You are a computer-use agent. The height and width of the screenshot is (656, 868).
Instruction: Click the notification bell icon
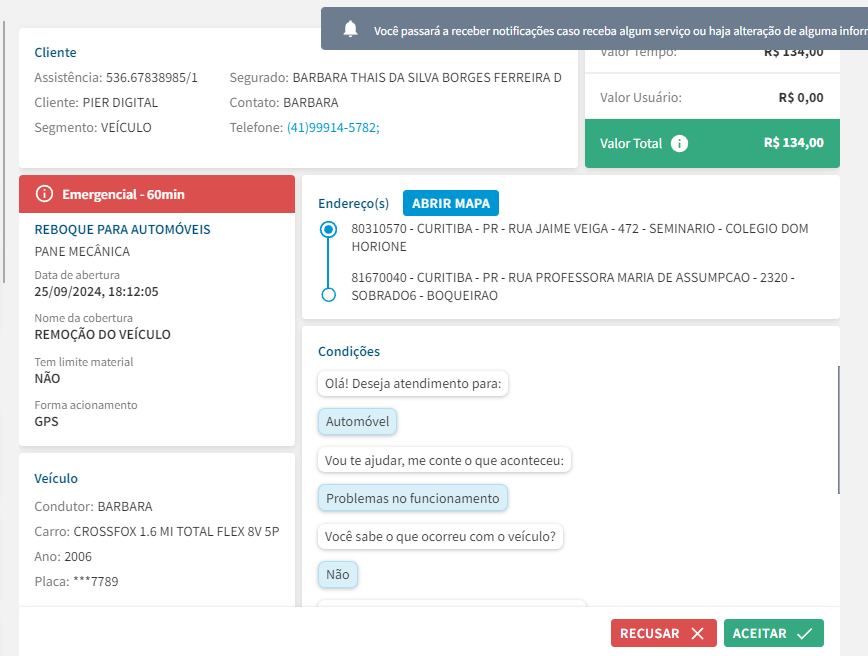point(350,29)
